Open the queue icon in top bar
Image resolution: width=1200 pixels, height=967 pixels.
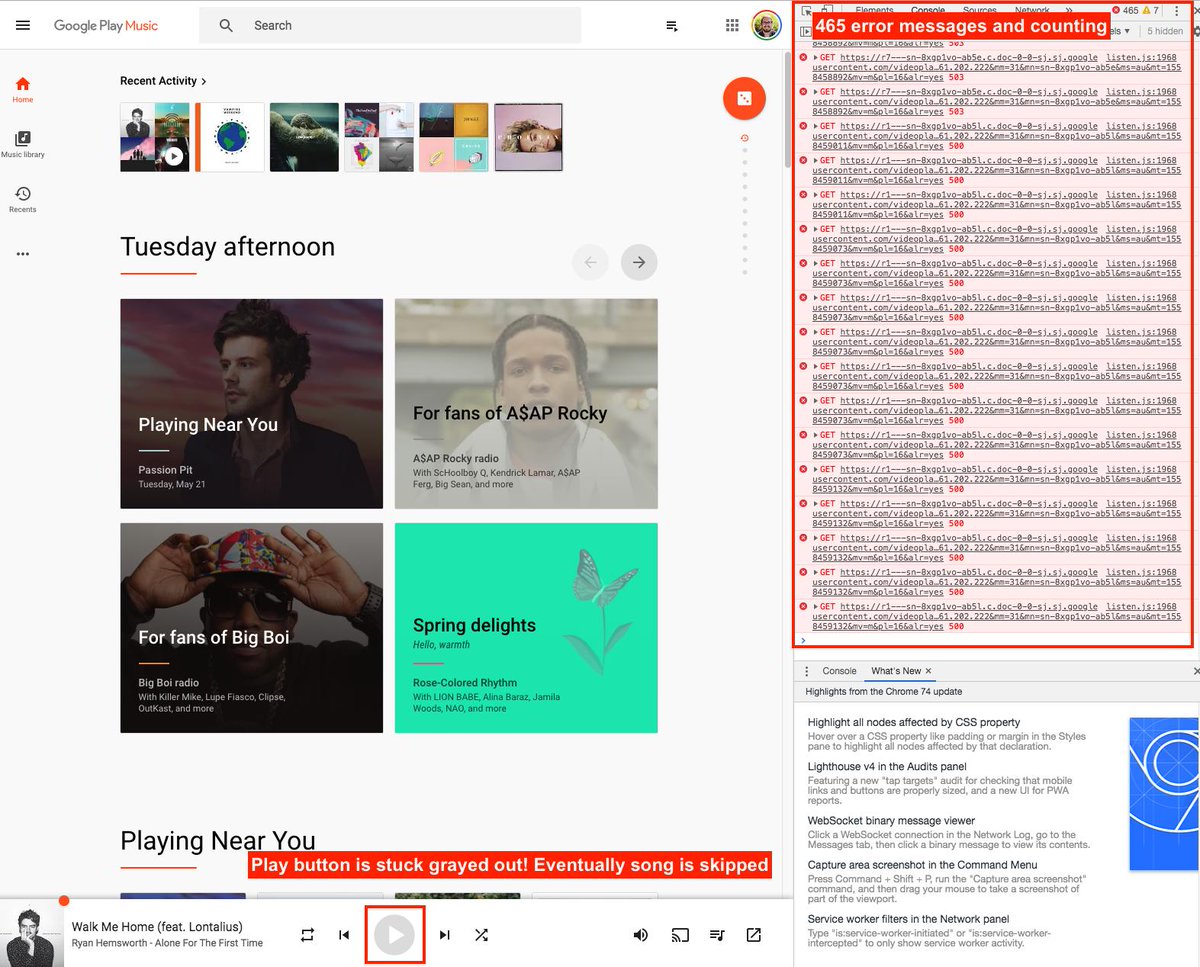click(x=672, y=26)
